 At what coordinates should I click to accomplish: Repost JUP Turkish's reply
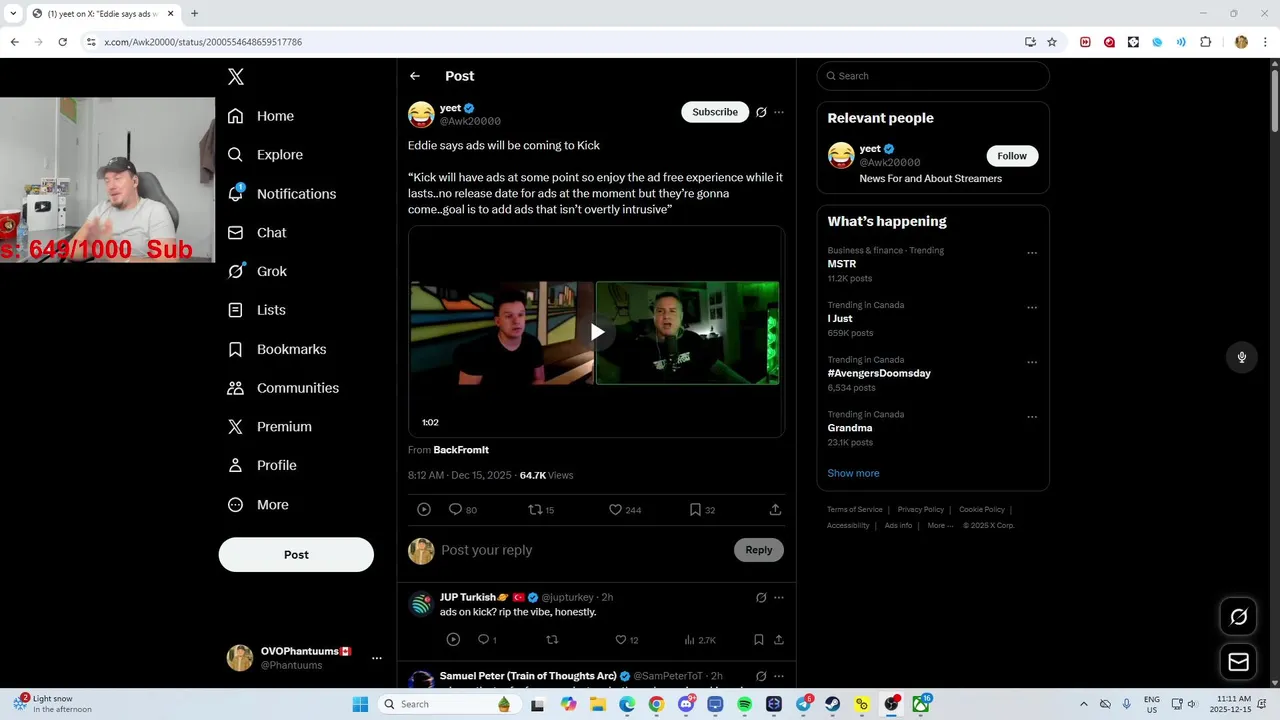click(552, 640)
